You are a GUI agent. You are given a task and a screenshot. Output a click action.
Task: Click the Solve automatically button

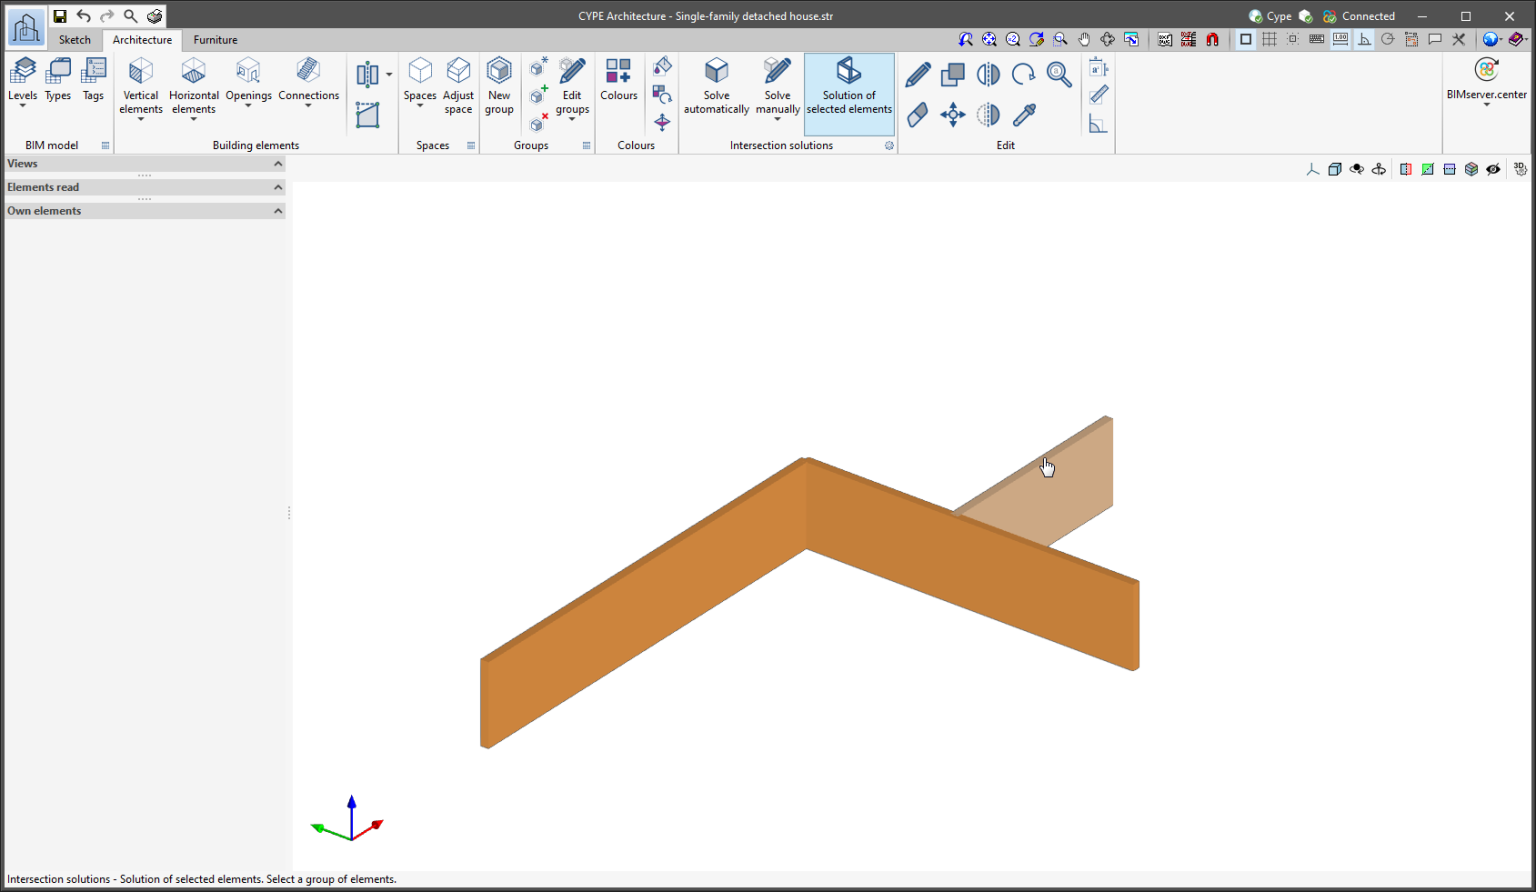[716, 86]
